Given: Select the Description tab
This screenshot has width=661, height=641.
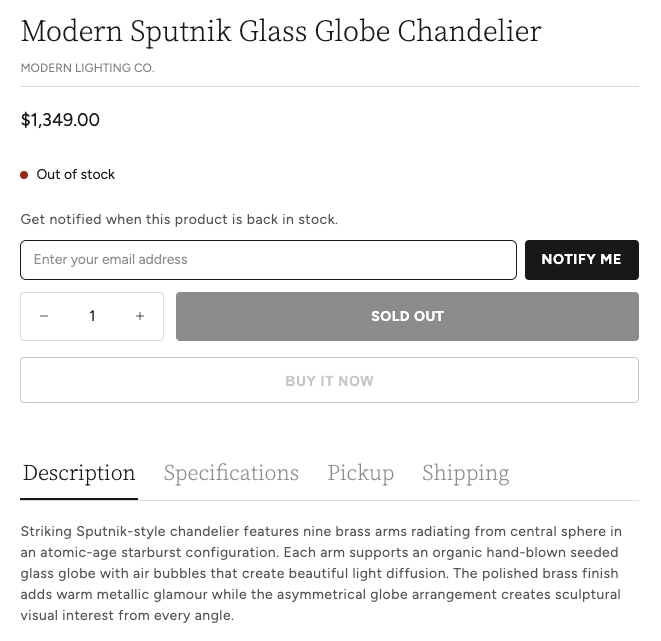Looking at the screenshot, I should (x=79, y=473).
